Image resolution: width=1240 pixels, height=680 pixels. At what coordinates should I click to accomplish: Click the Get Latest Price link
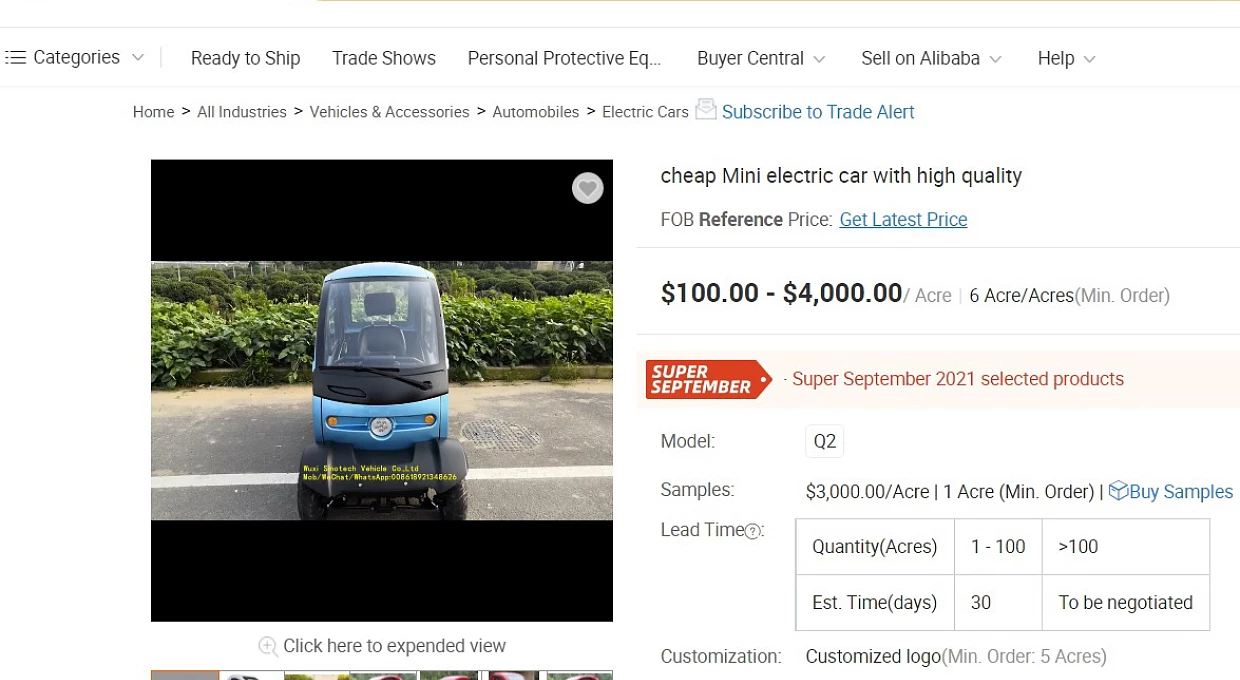(x=903, y=220)
